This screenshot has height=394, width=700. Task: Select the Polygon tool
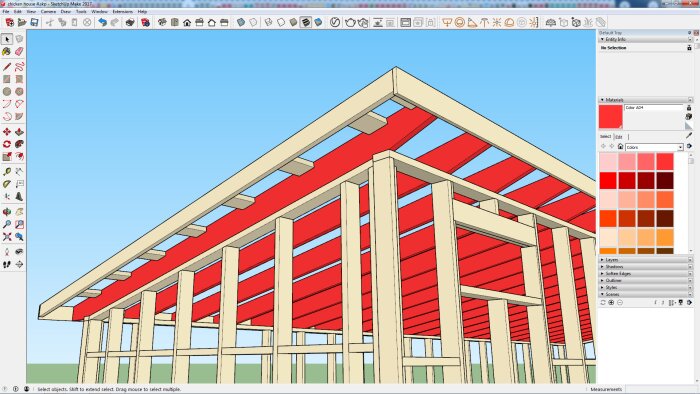click(x=19, y=91)
